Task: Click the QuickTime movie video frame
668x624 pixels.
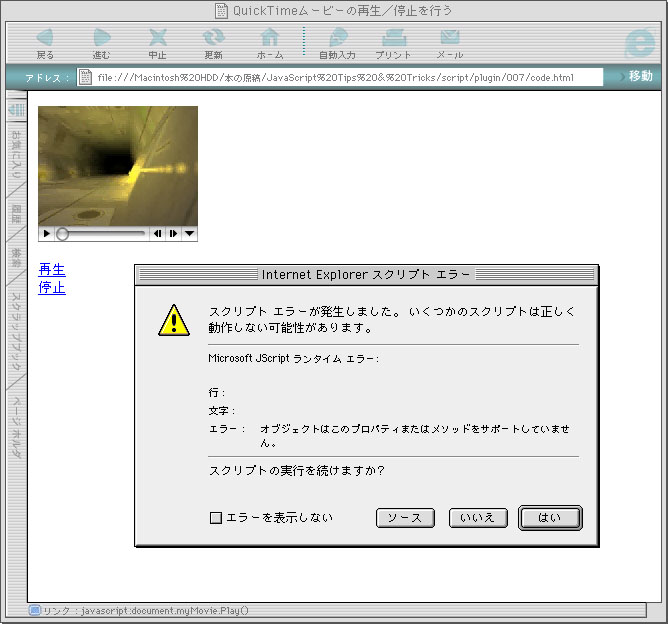Action: (x=118, y=166)
